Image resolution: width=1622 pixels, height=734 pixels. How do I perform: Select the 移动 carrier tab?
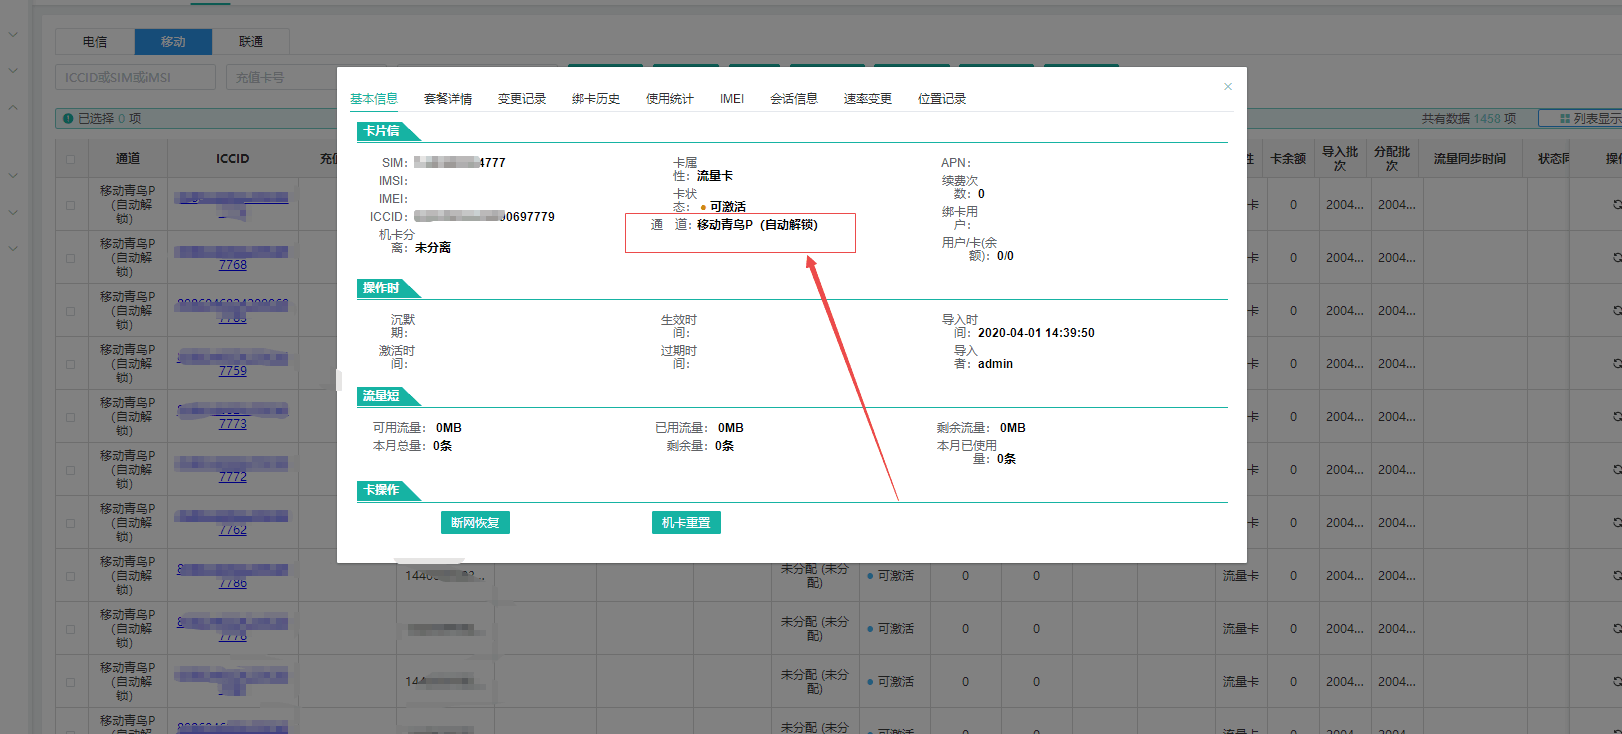click(173, 42)
